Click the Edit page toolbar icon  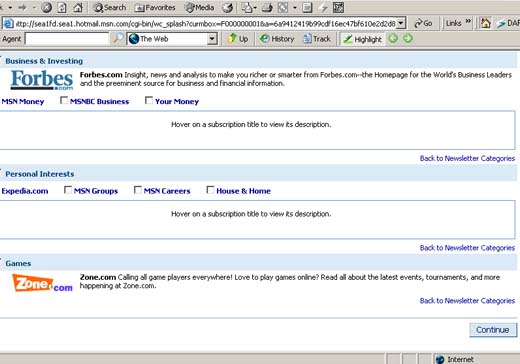[283, 7]
